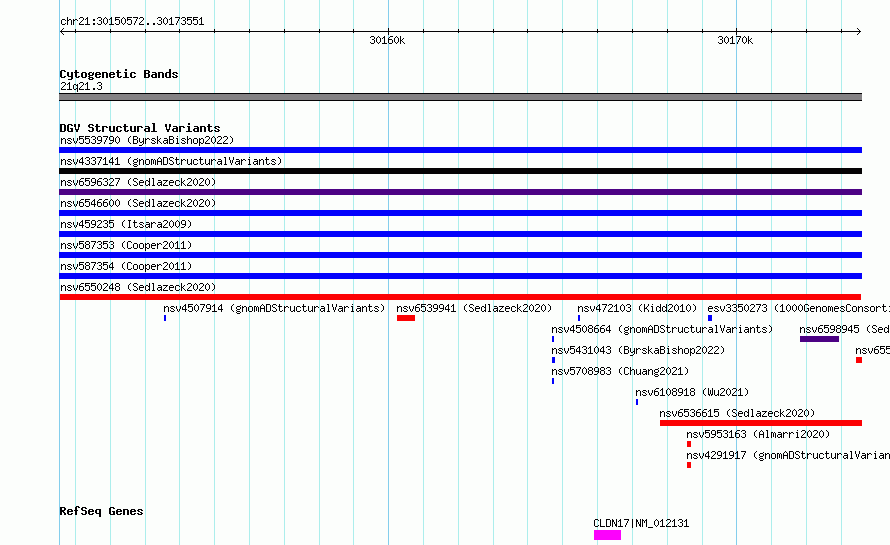Click the partially visible nsv655 label
The height and width of the screenshot is (545, 890).
coord(872,350)
